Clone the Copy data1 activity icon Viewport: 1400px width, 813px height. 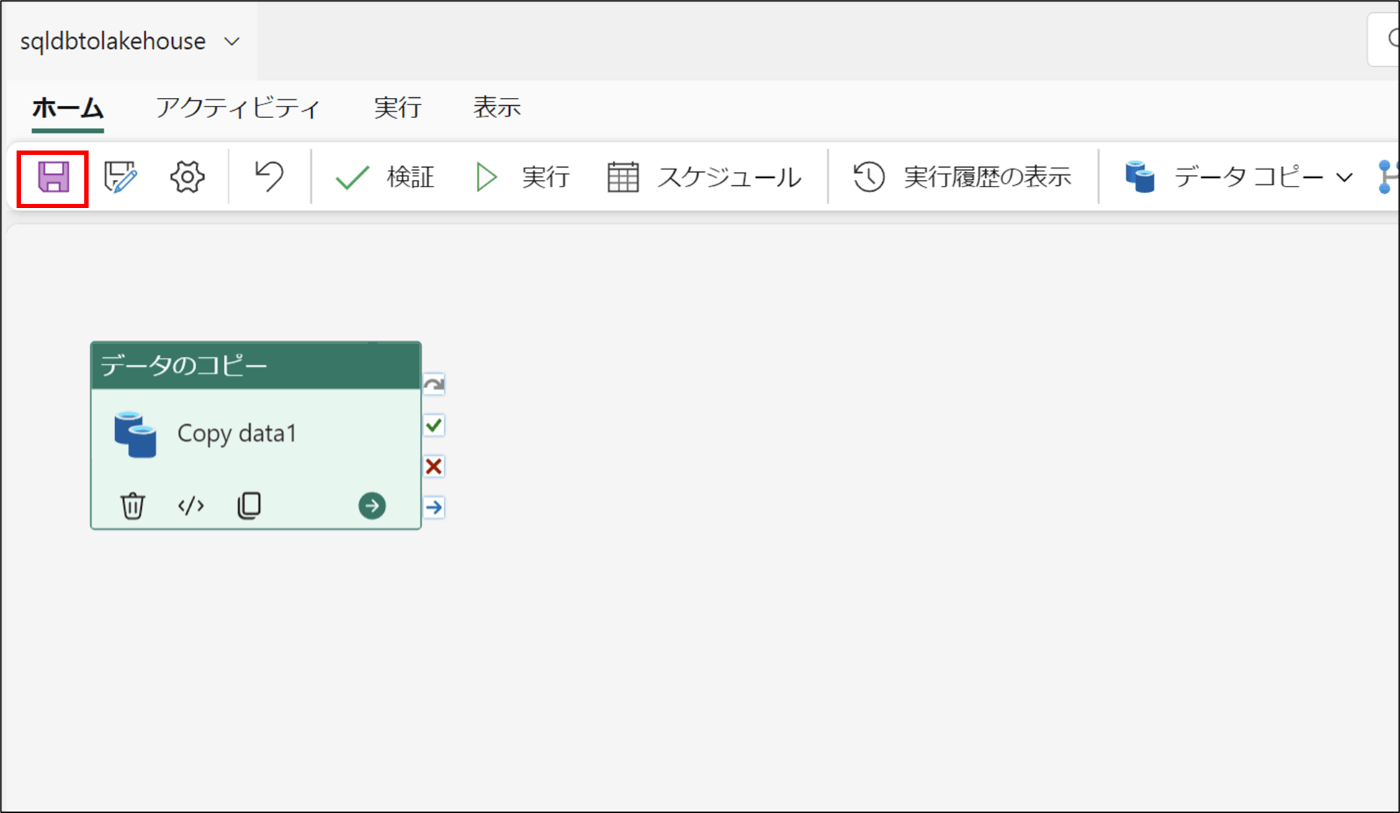(249, 506)
